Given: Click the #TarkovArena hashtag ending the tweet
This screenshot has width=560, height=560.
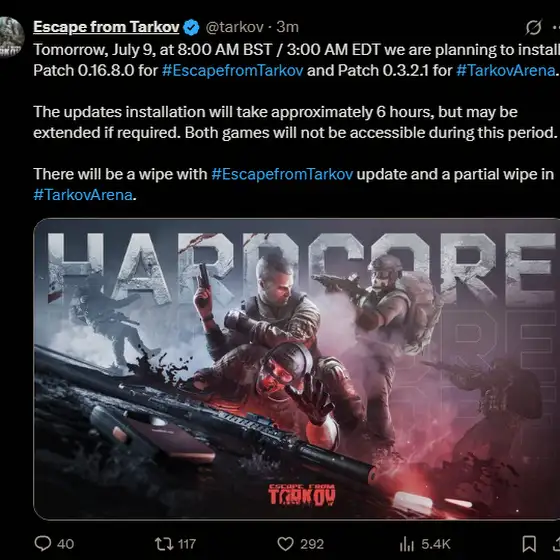Looking at the screenshot, I should tap(83, 195).
